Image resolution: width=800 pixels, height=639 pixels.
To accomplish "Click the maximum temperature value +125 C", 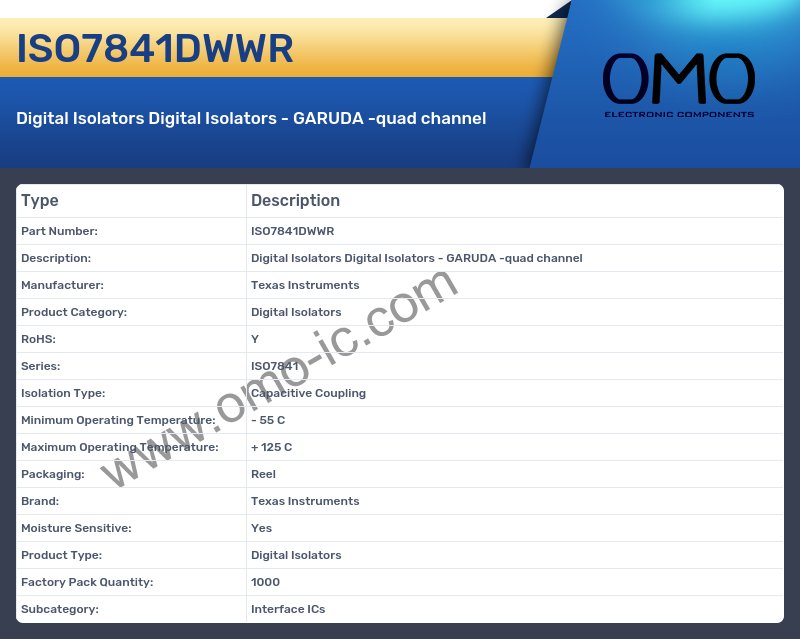I will point(271,447).
